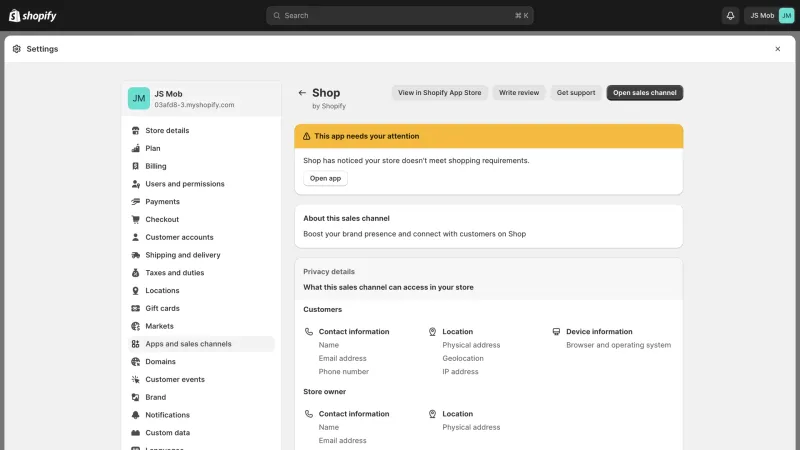Go to Plan settings
800x450 pixels.
(202, 148)
